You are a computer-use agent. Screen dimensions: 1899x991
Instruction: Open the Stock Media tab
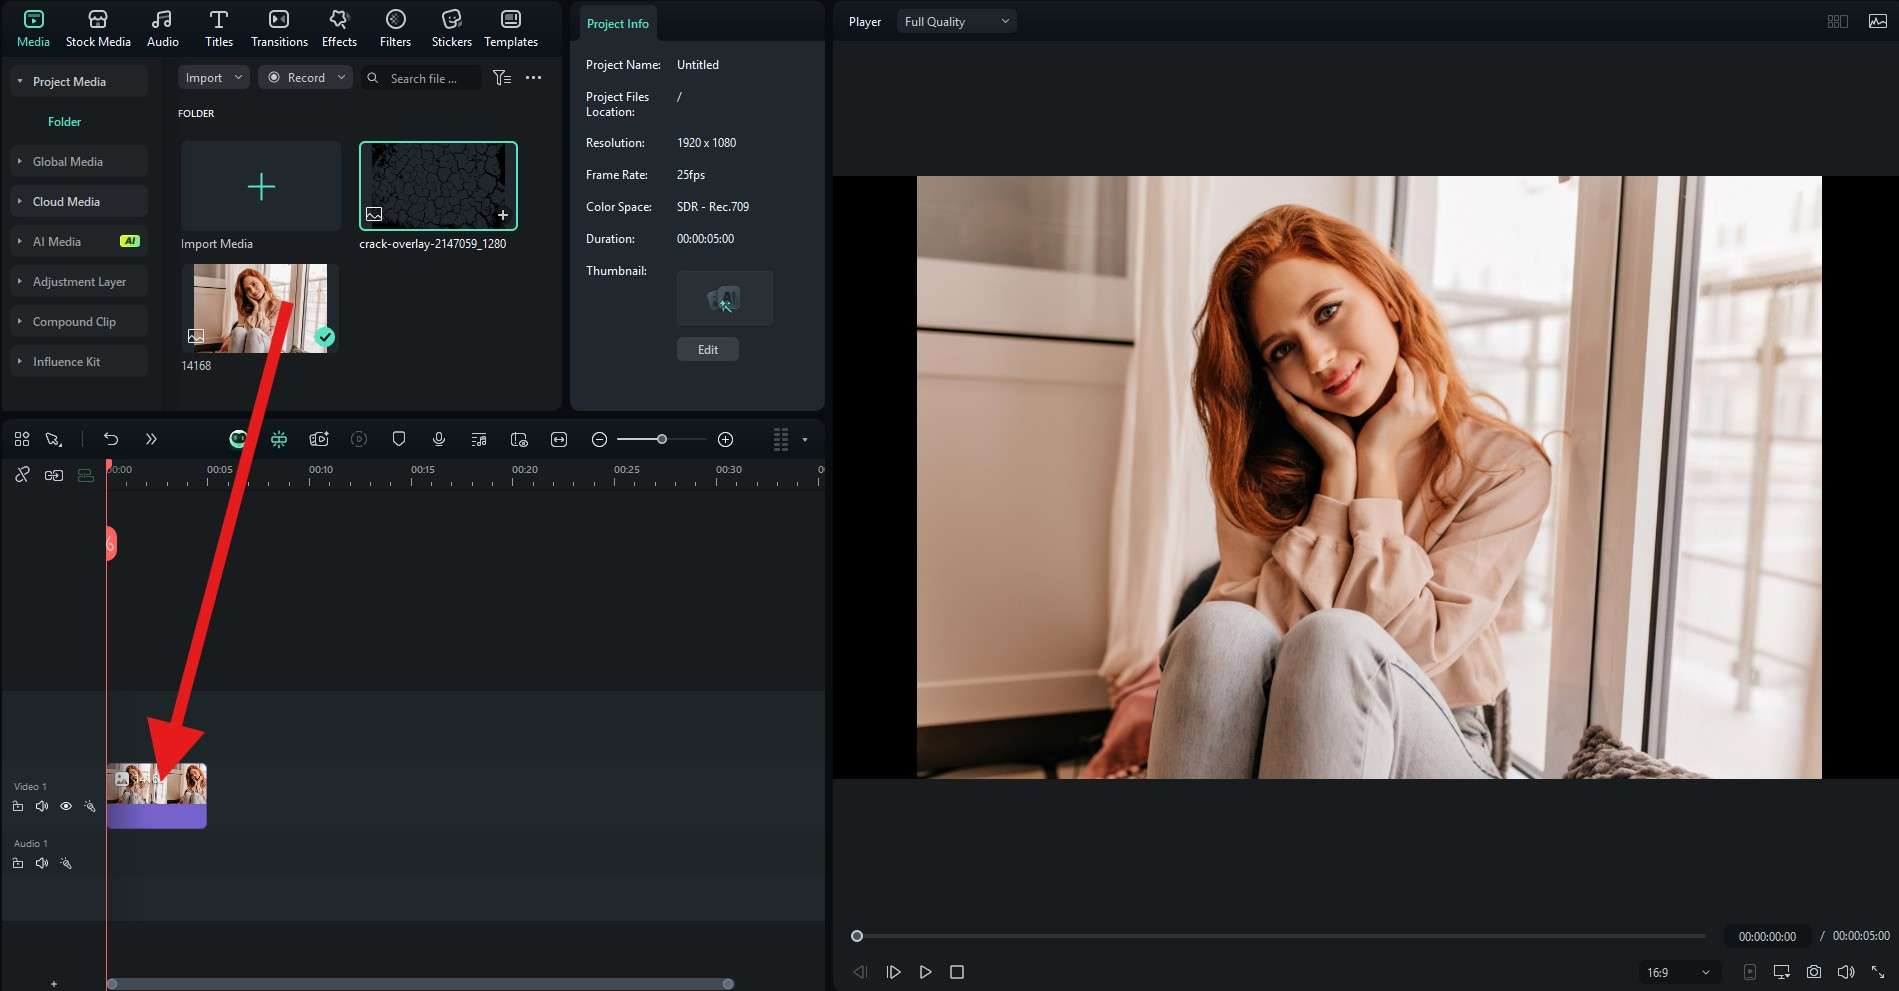pos(98,28)
